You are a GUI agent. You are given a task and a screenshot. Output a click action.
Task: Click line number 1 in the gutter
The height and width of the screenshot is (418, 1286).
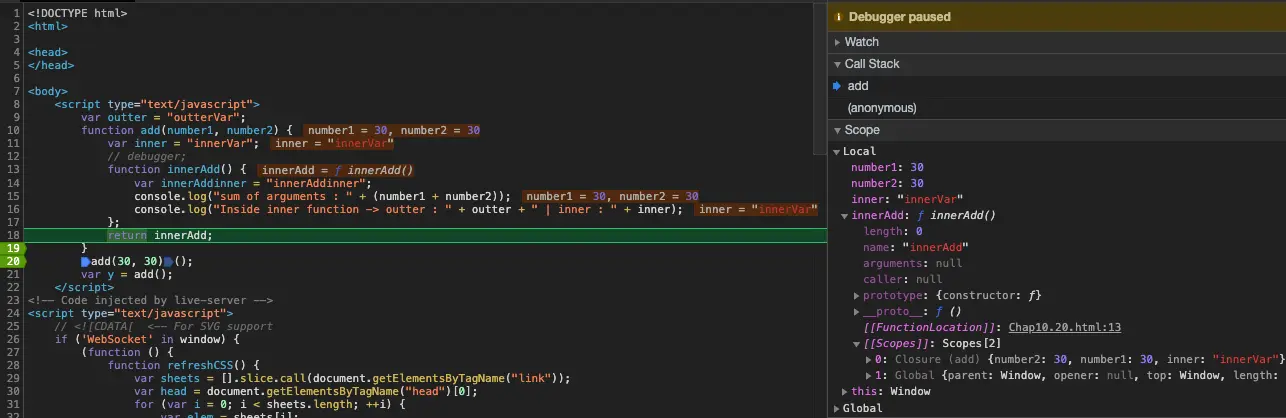17,14
